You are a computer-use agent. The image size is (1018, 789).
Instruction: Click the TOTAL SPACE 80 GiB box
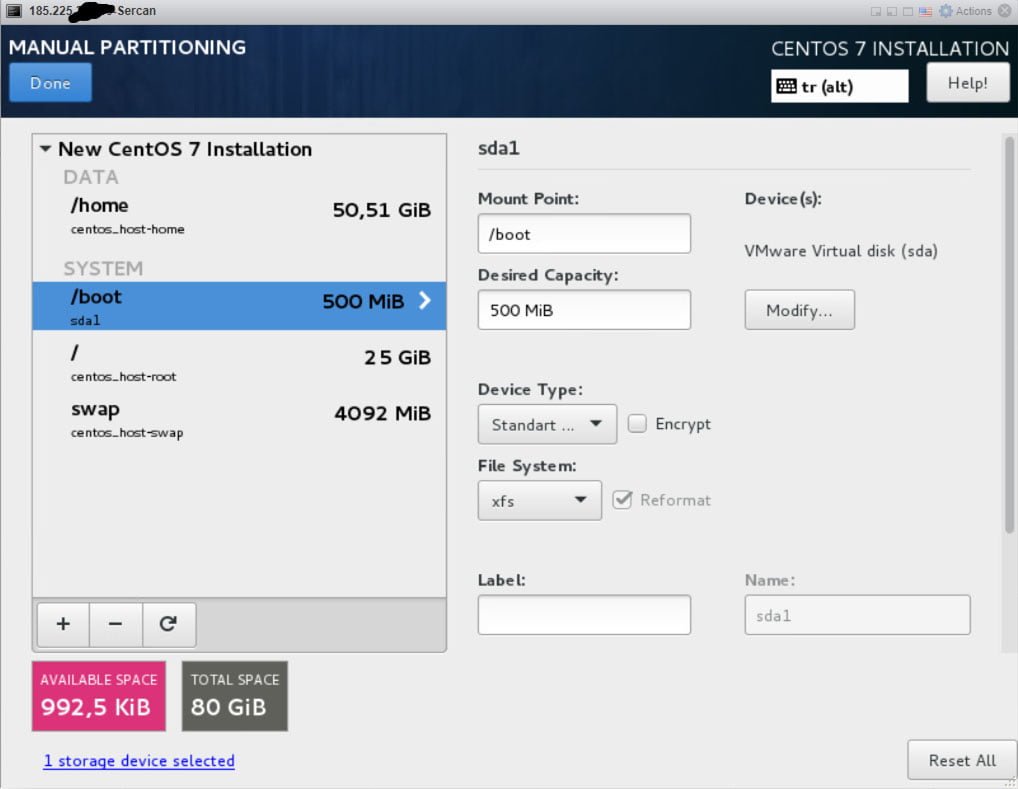click(x=234, y=695)
